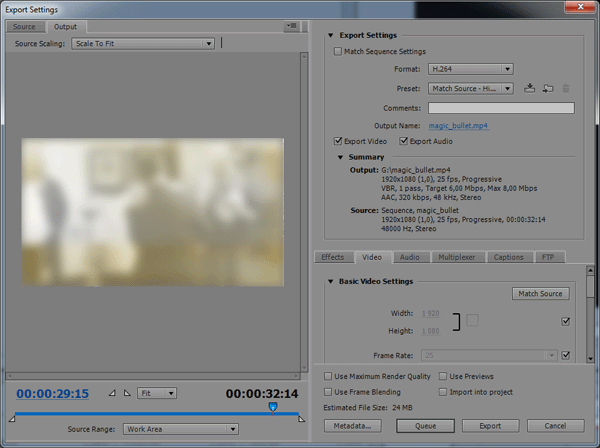Click the preview vertical scrollbar down arrow
Screen dimensions: 600x448
pos(304,368)
